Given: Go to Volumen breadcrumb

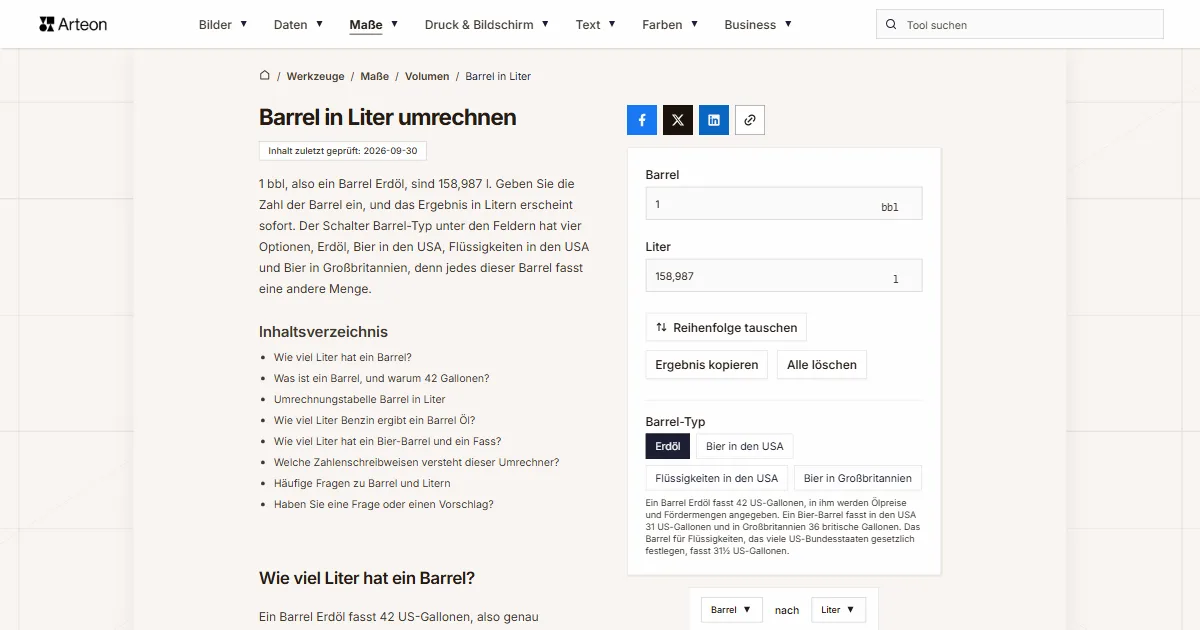Looking at the screenshot, I should [427, 76].
